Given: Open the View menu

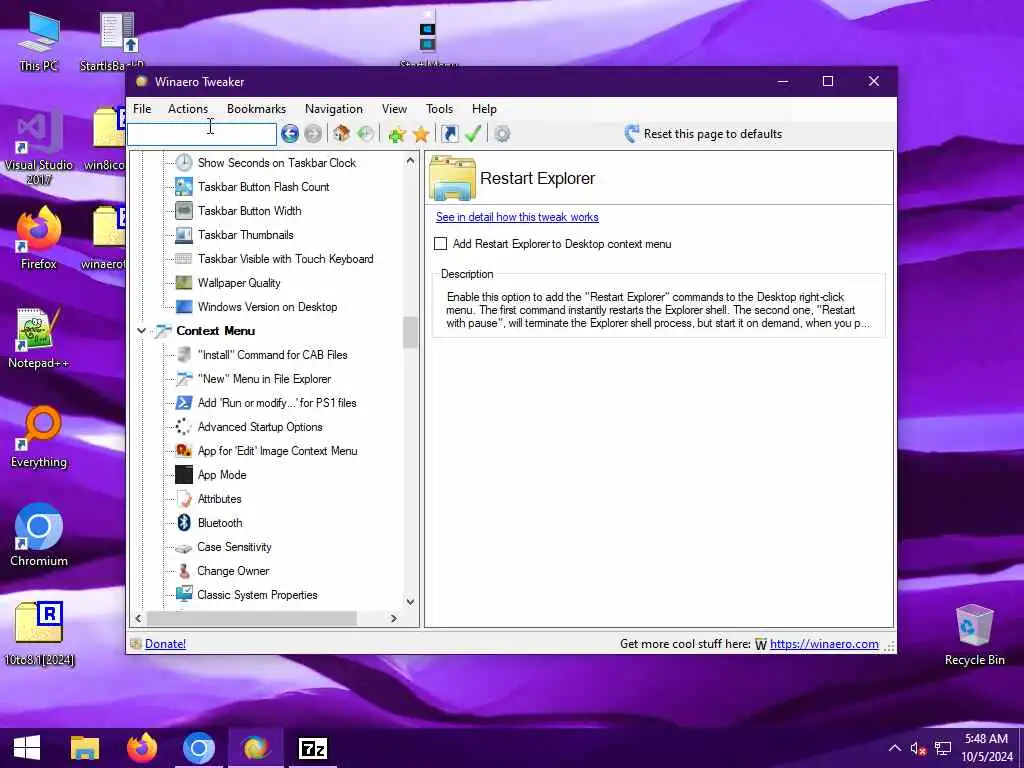Looking at the screenshot, I should click(394, 109).
